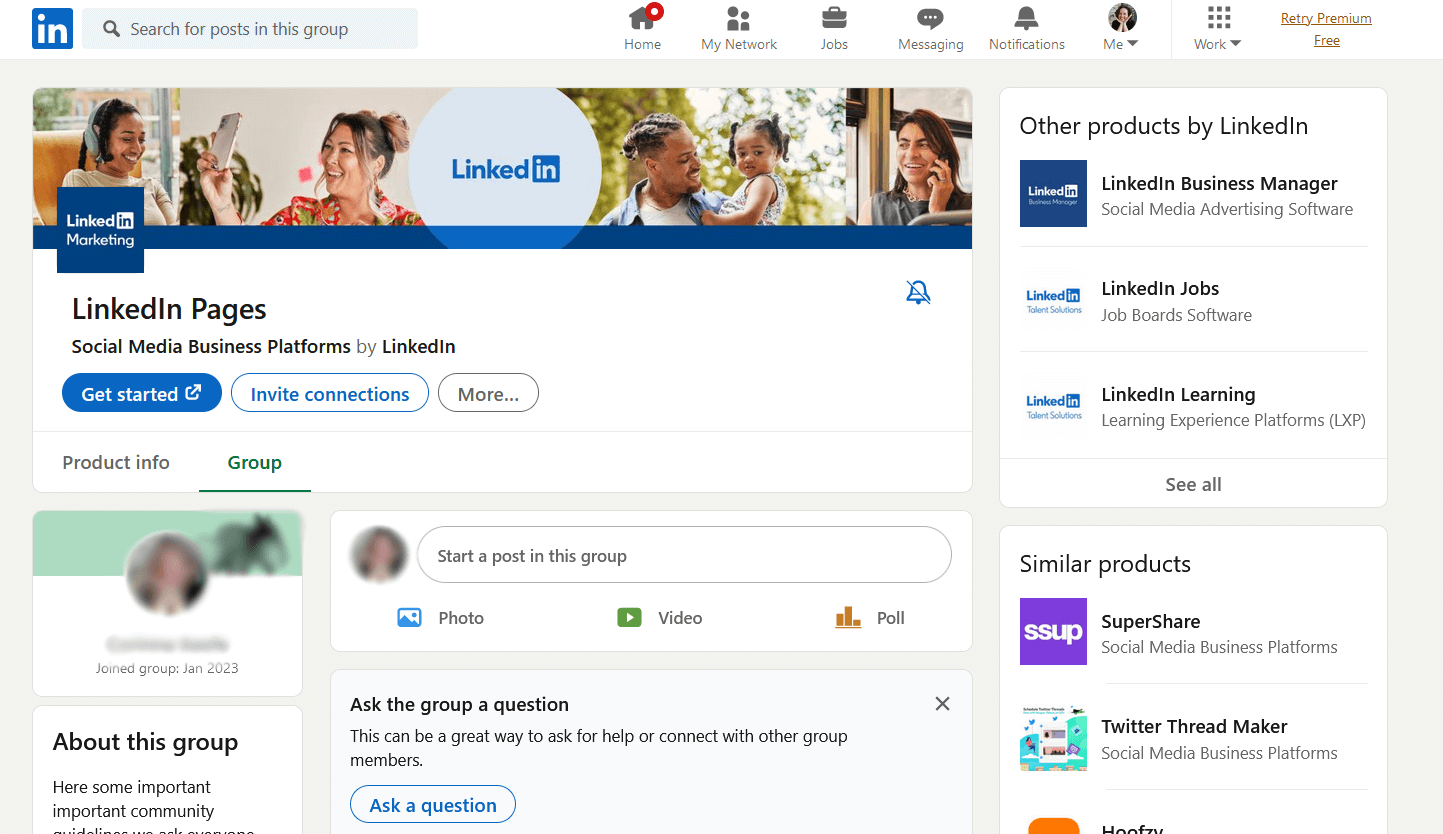
Task: Click the LinkedIn logo in top bar
Action: tap(52, 29)
